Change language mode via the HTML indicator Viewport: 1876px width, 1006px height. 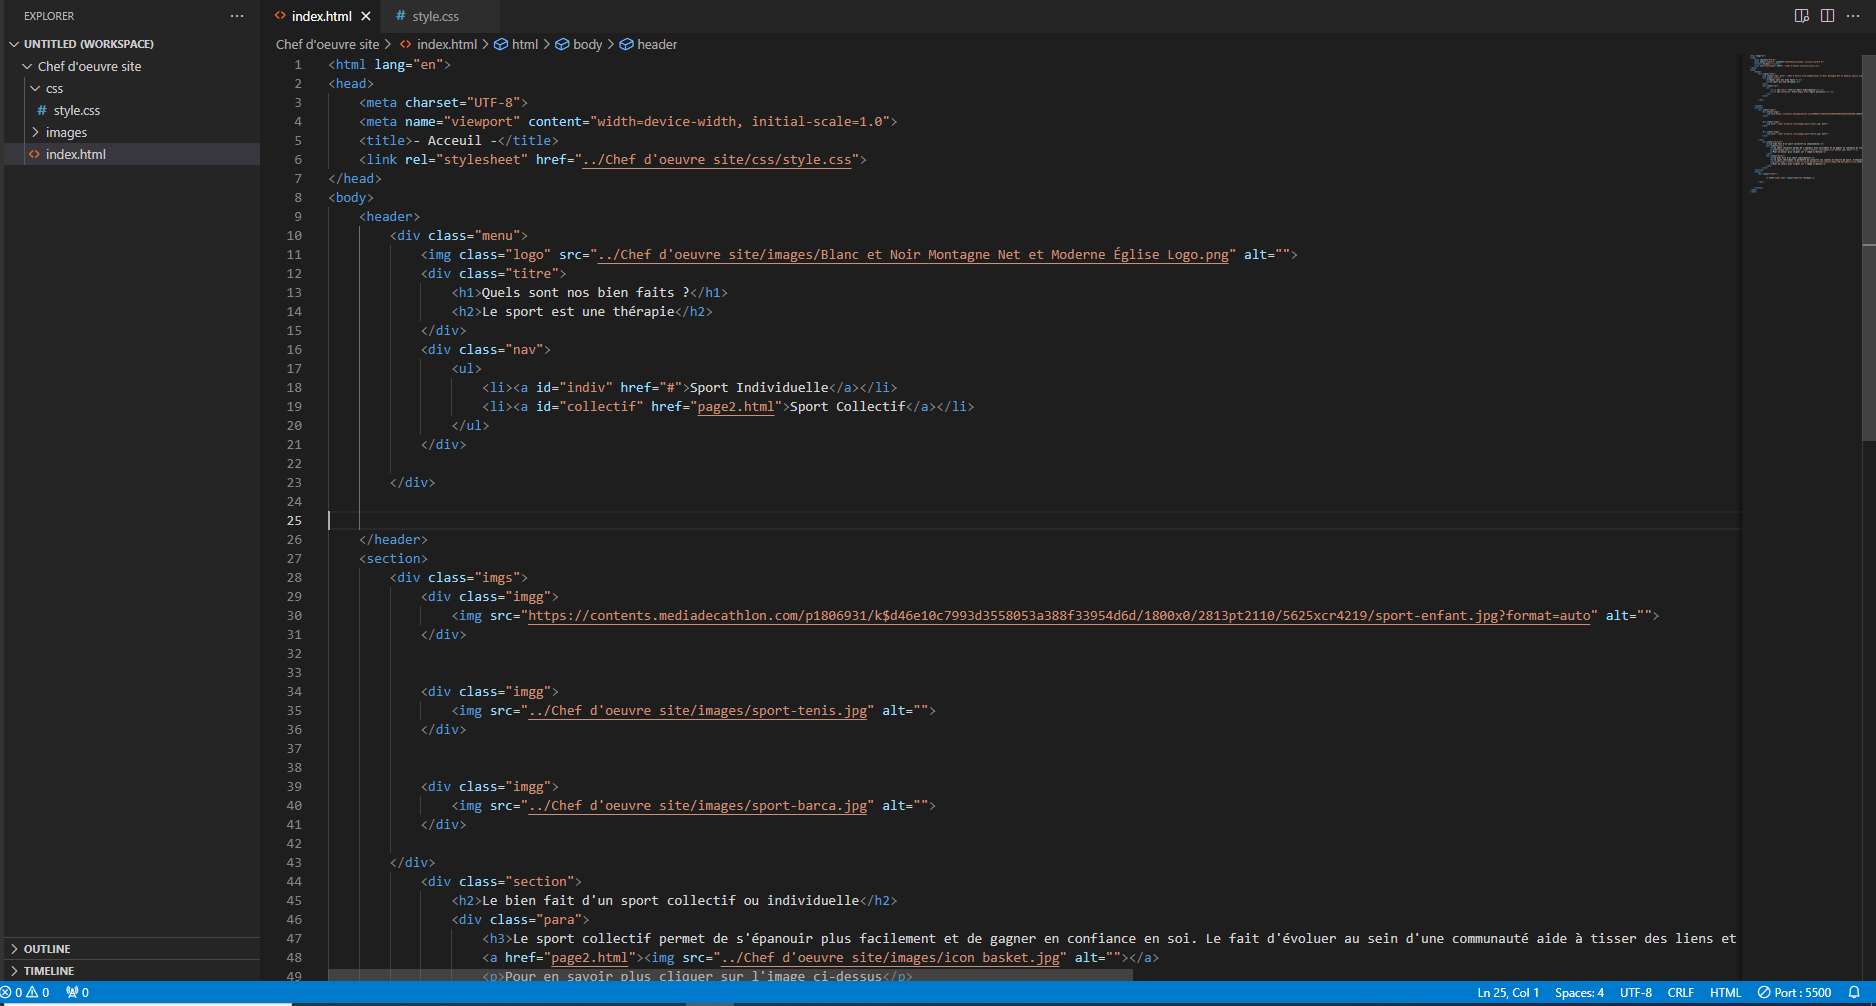[1725, 992]
